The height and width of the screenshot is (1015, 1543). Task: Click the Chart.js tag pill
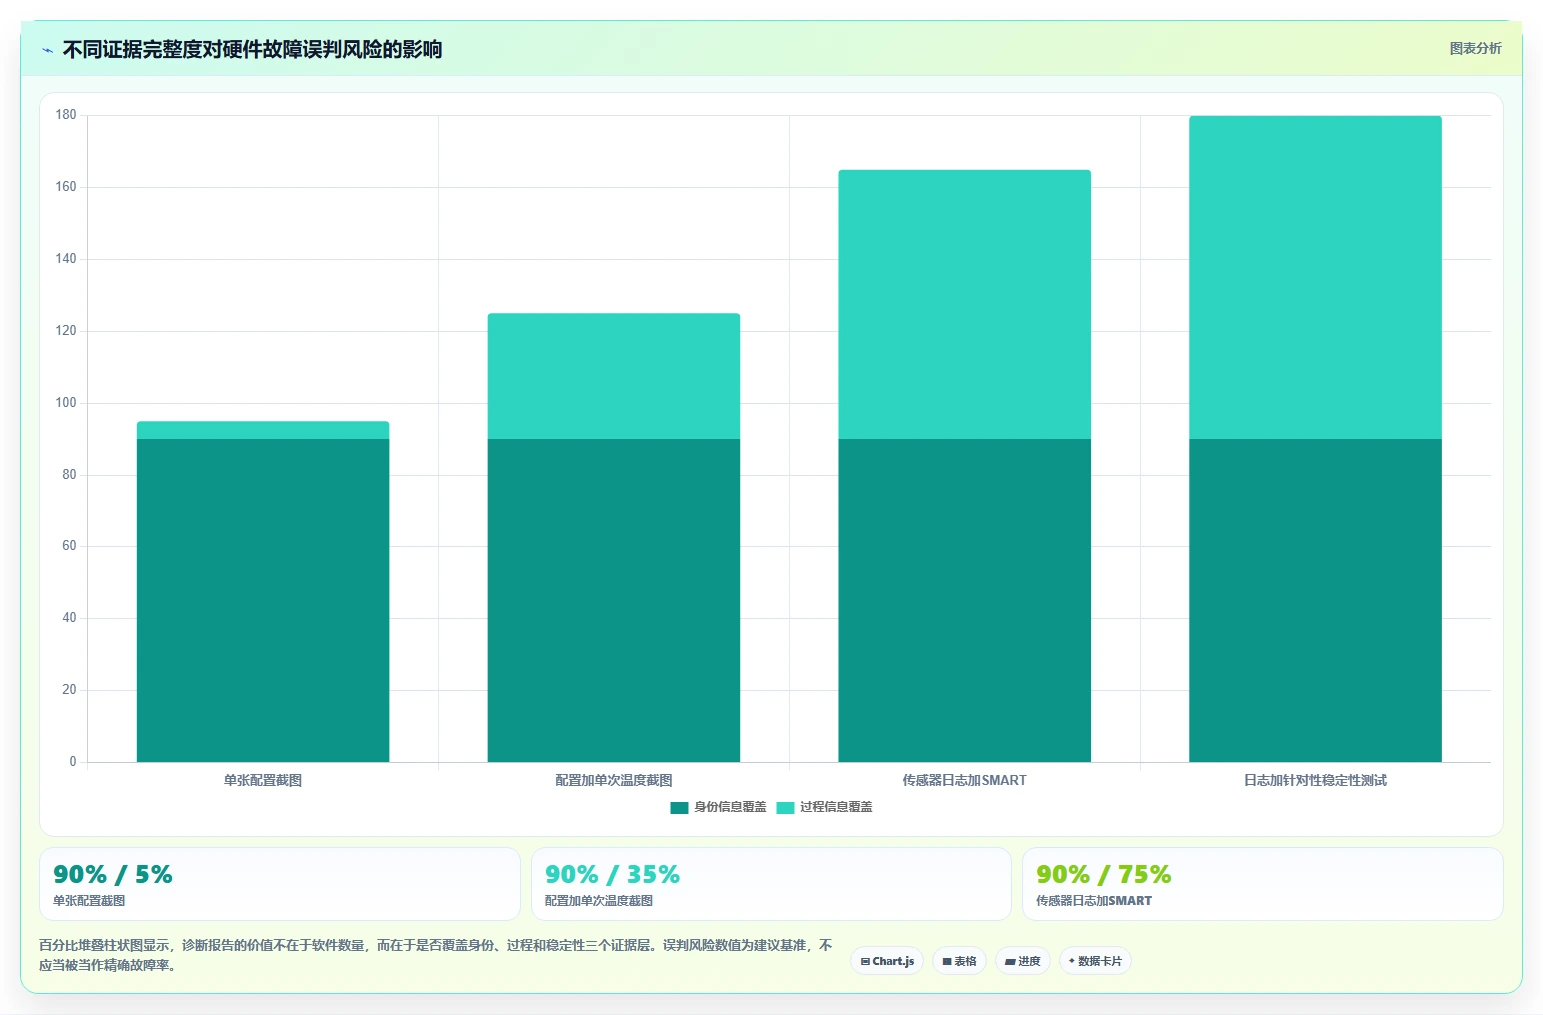[x=887, y=961]
